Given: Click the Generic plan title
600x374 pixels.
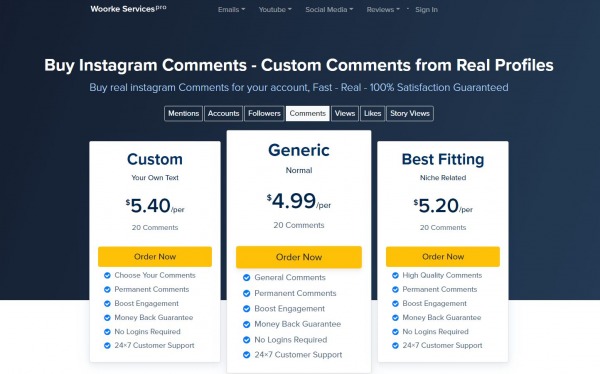Looking at the screenshot, I should click(299, 150).
